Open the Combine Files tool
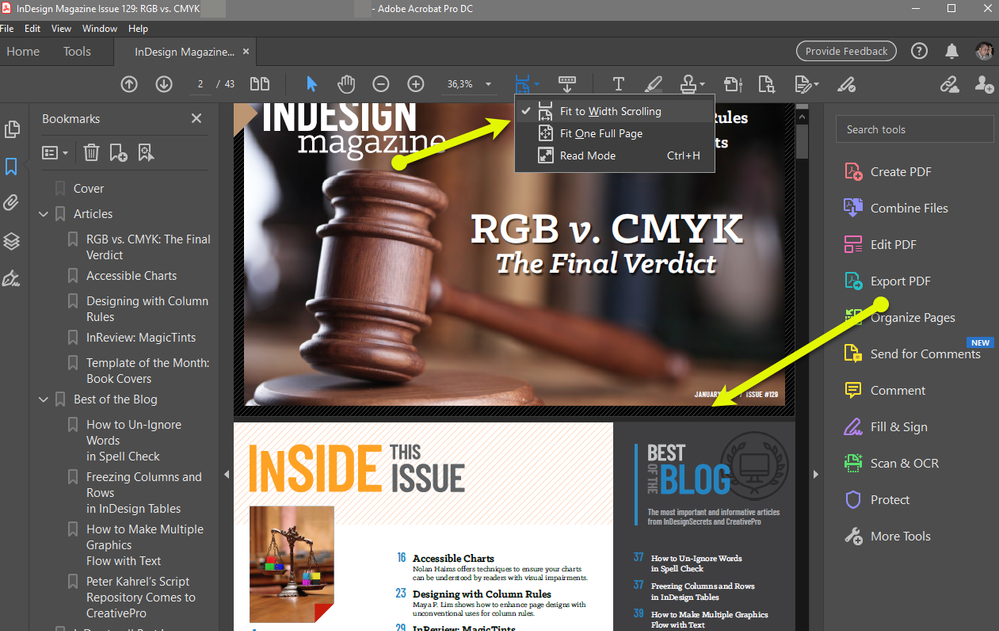 (896, 208)
